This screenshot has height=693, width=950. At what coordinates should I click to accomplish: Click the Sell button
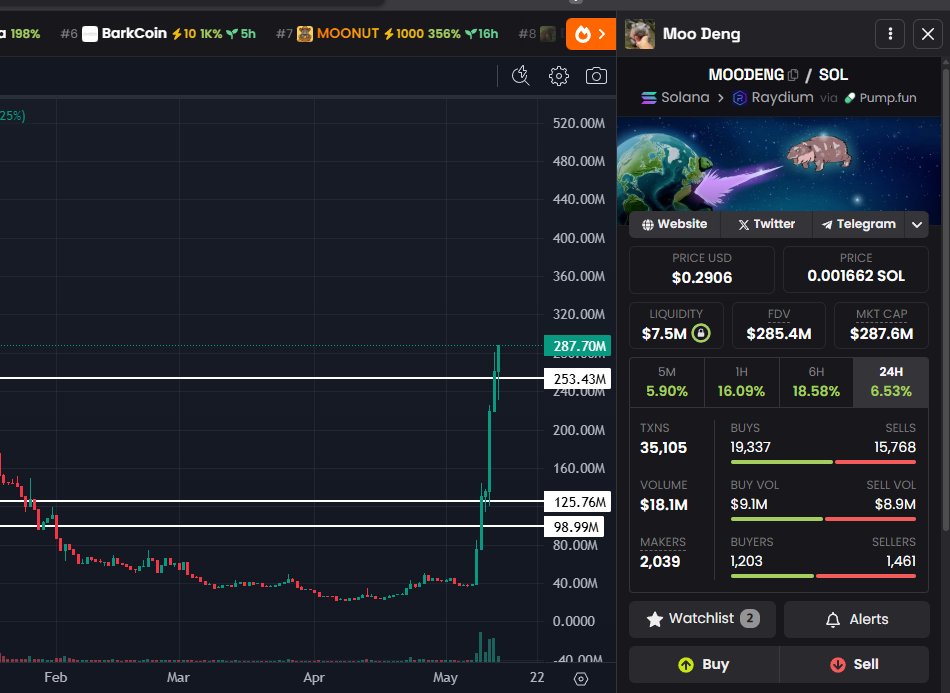pyautogui.click(x=854, y=665)
